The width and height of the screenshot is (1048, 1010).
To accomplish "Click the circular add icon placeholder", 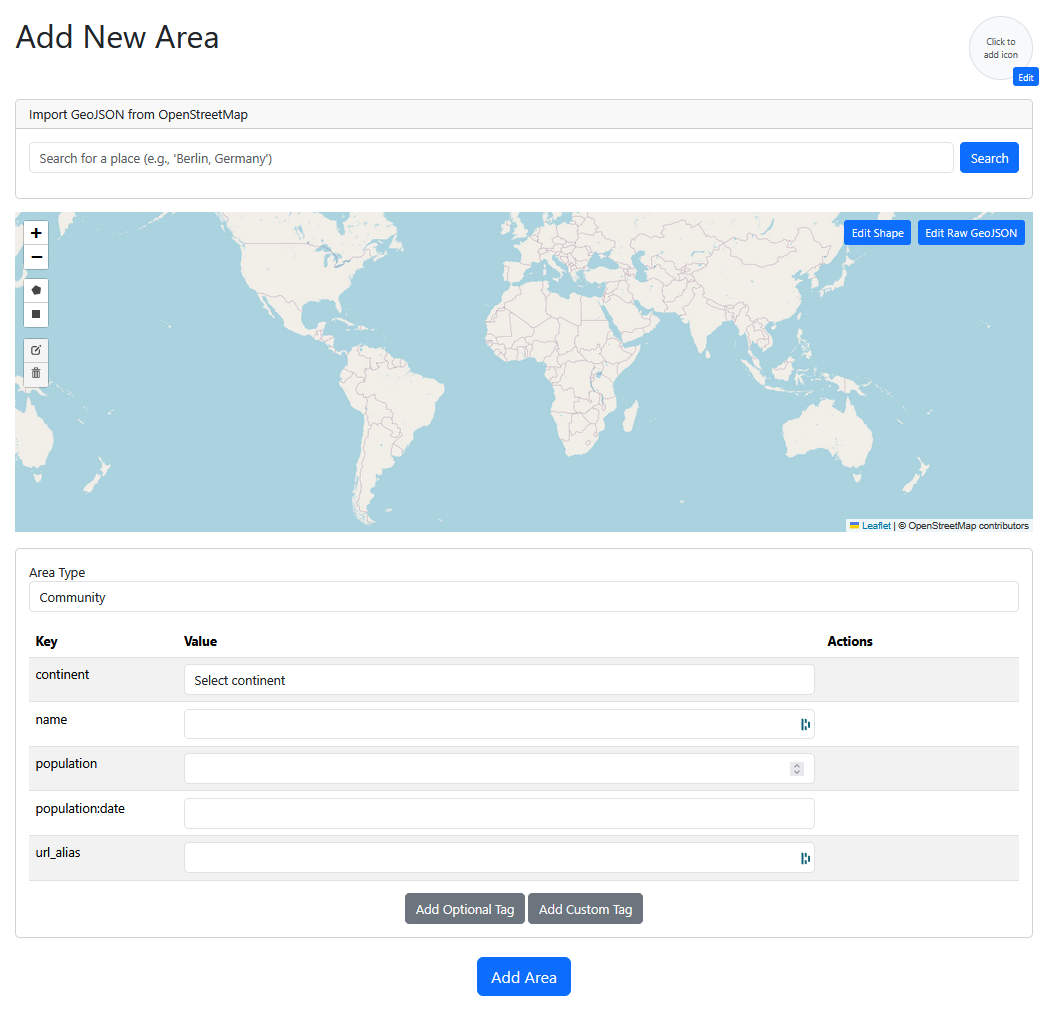I will [1000, 48].
